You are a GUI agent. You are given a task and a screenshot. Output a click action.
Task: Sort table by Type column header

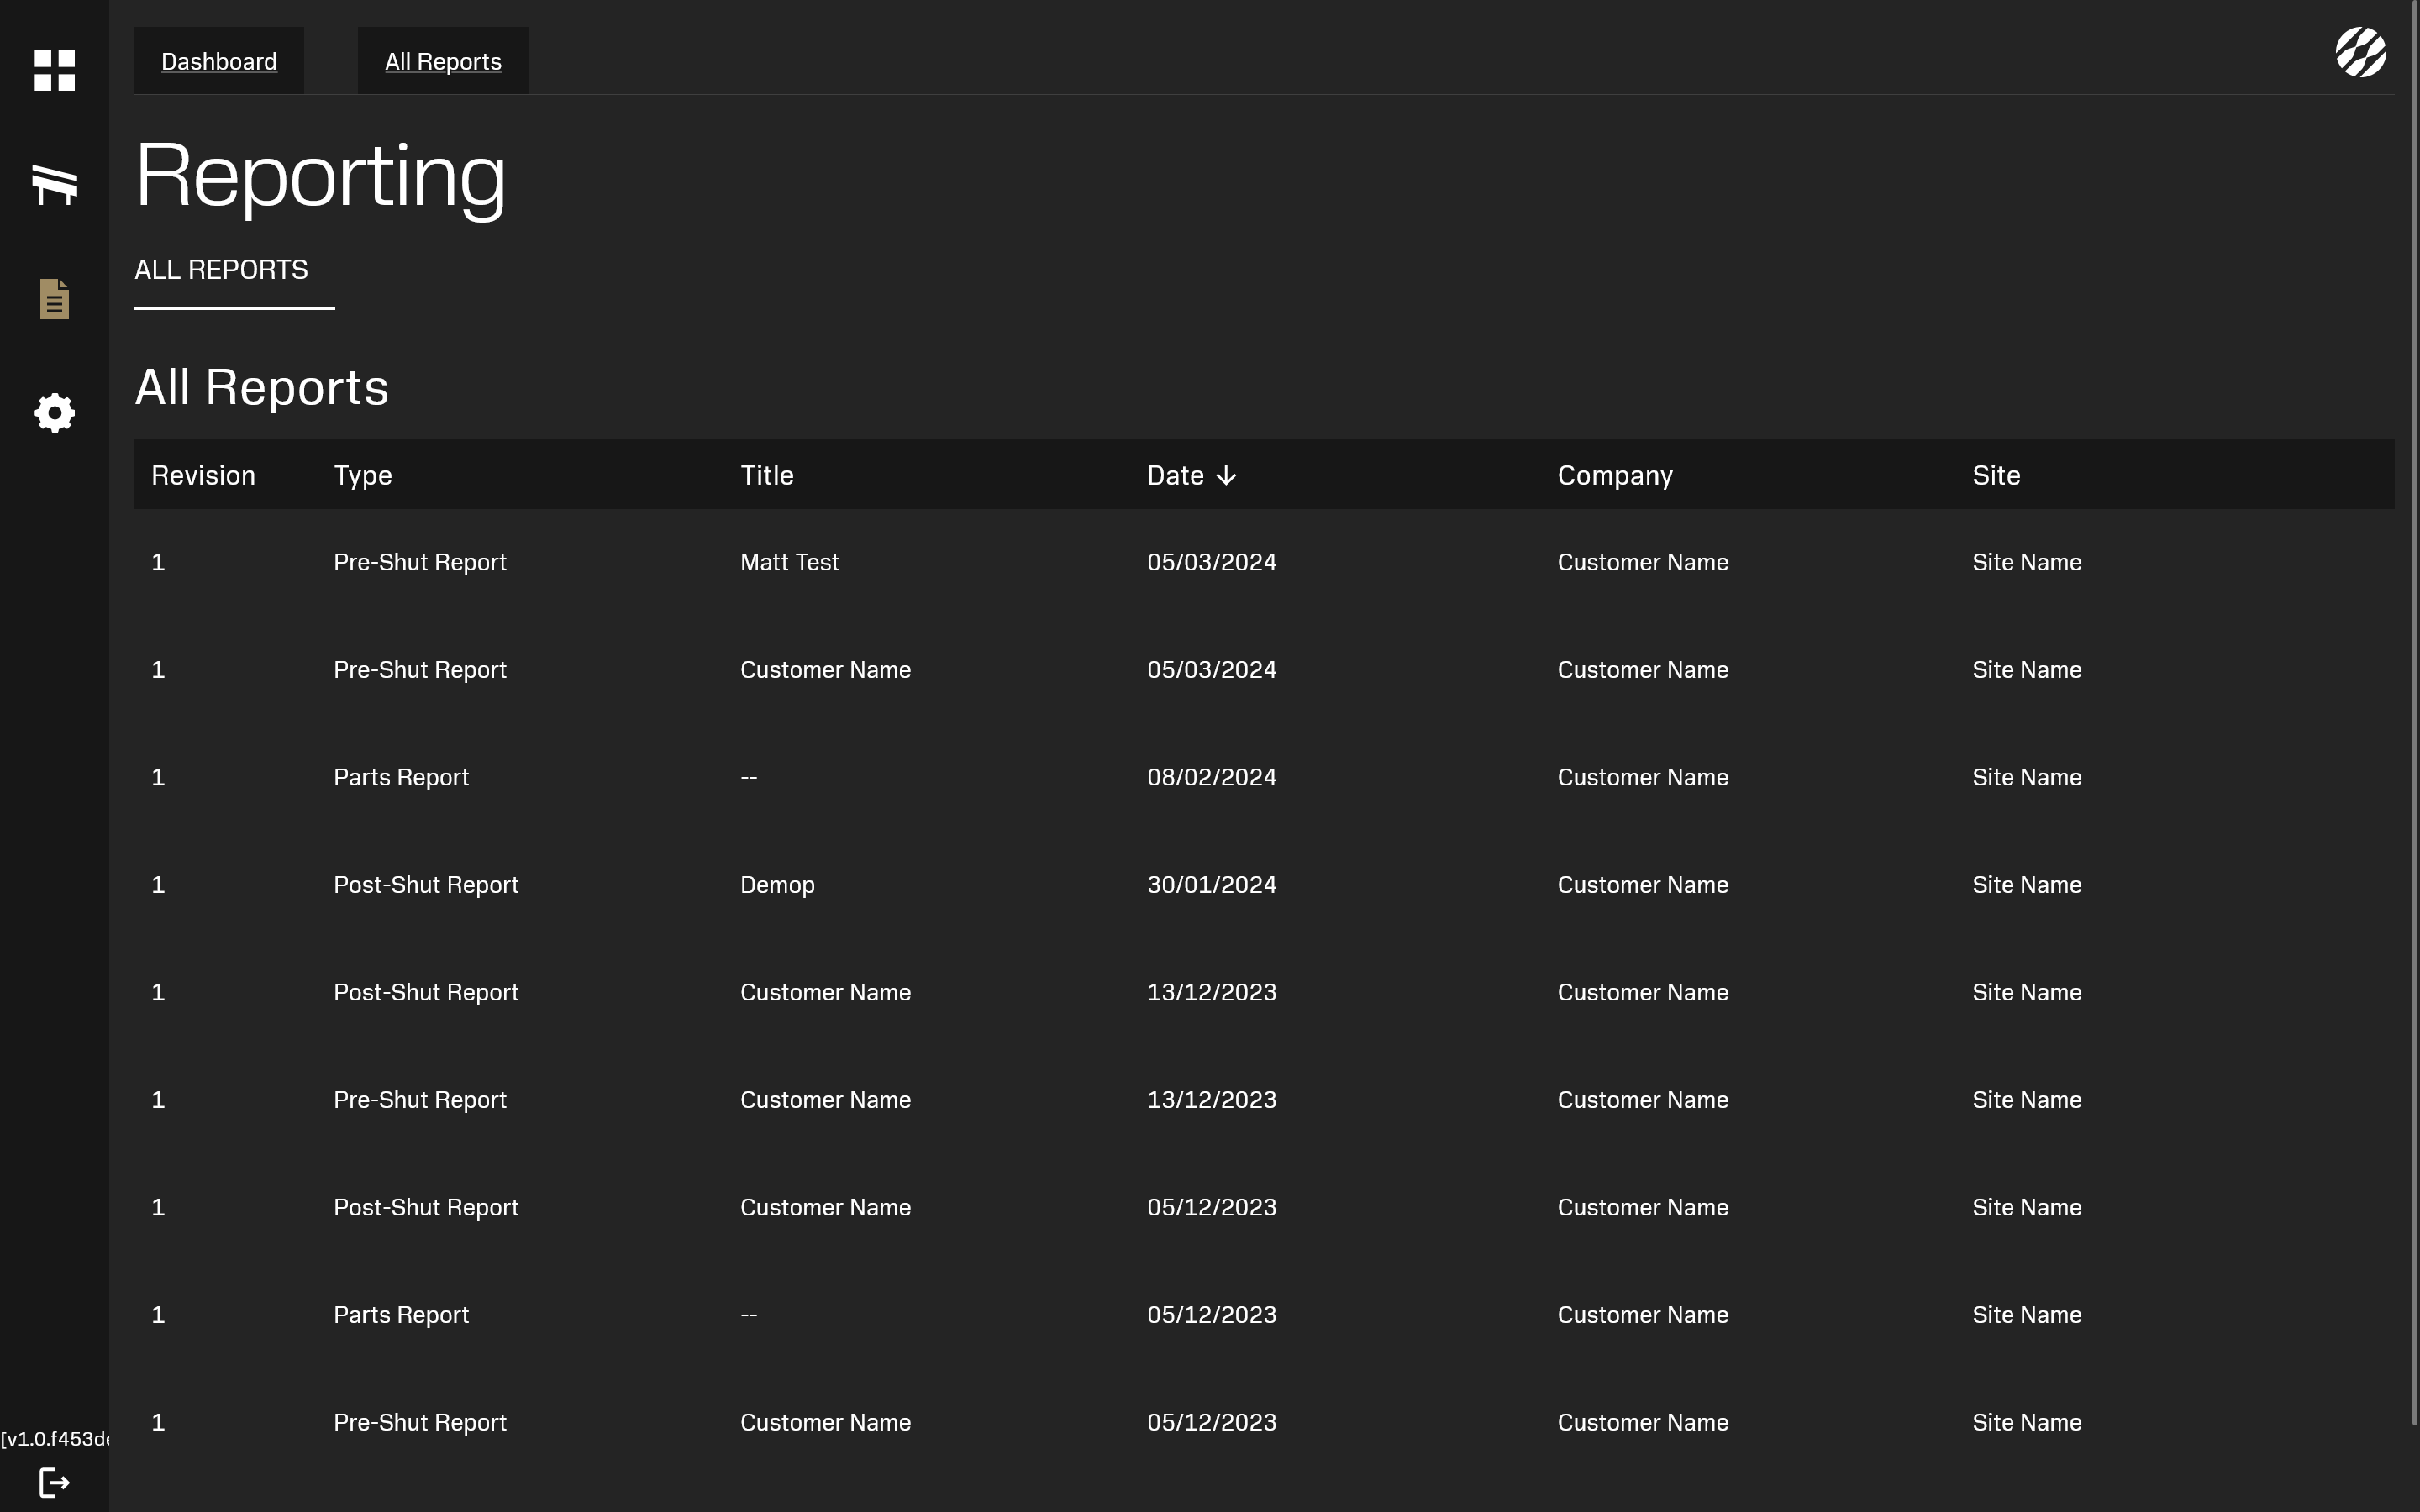pyautogui.click(x=362, y=476)
